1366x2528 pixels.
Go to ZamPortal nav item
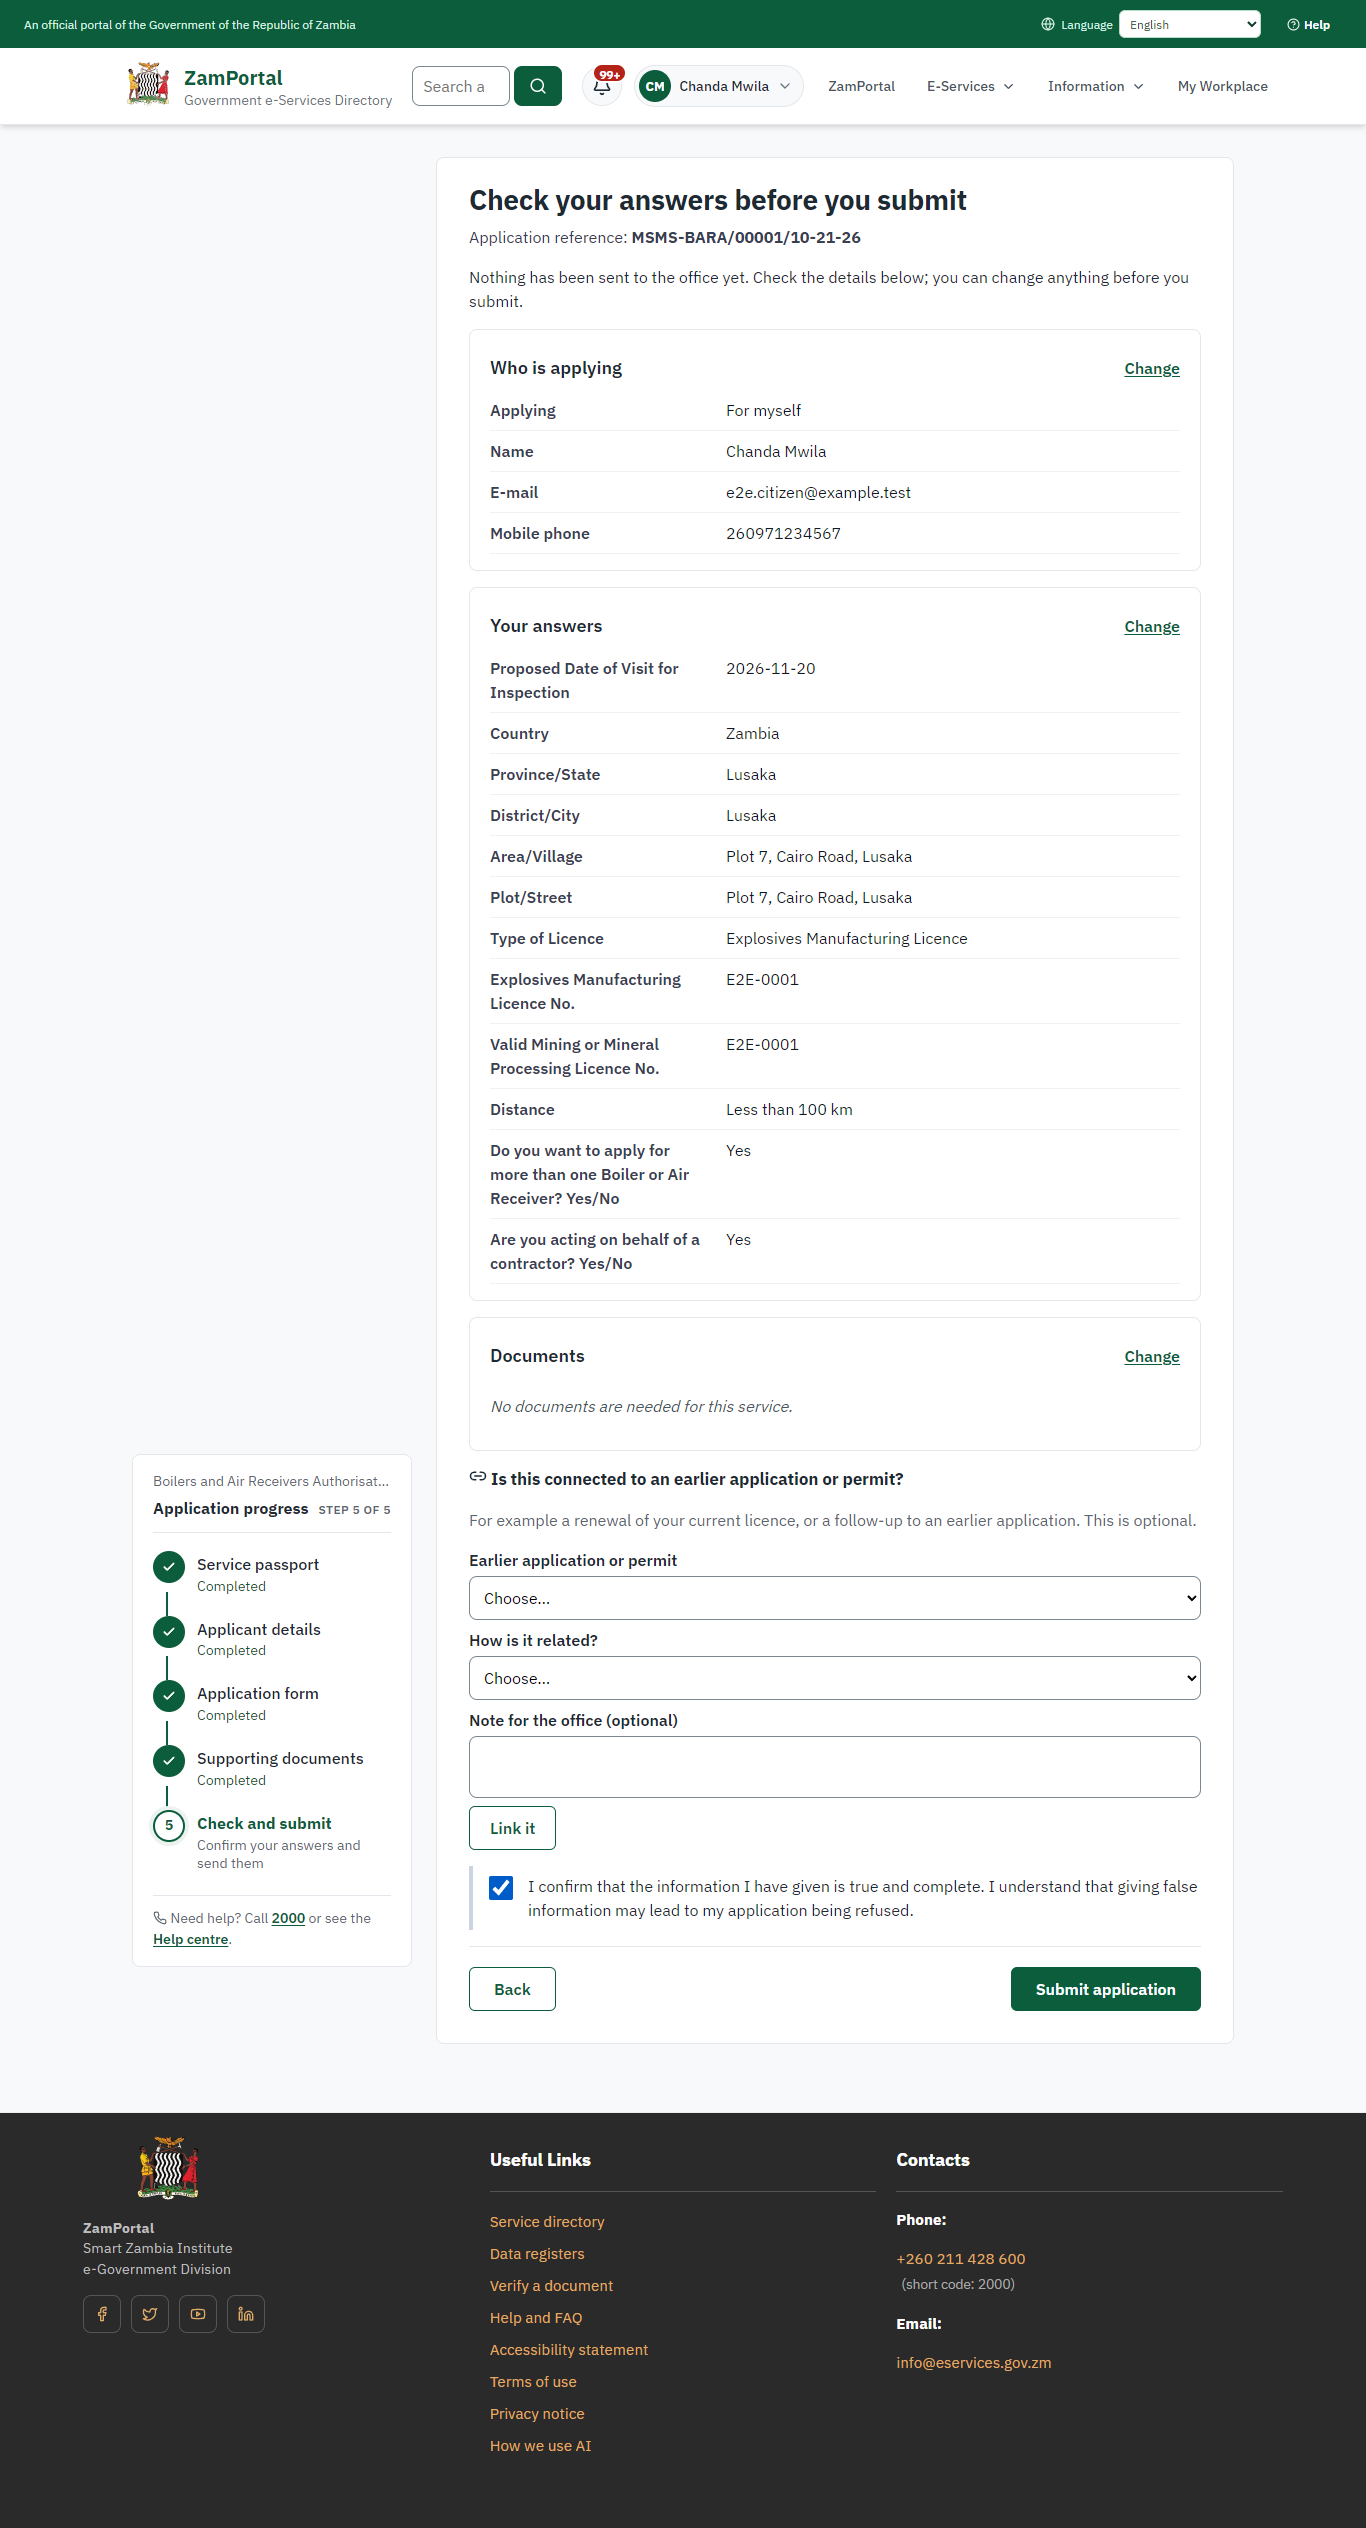pos(861,86)
